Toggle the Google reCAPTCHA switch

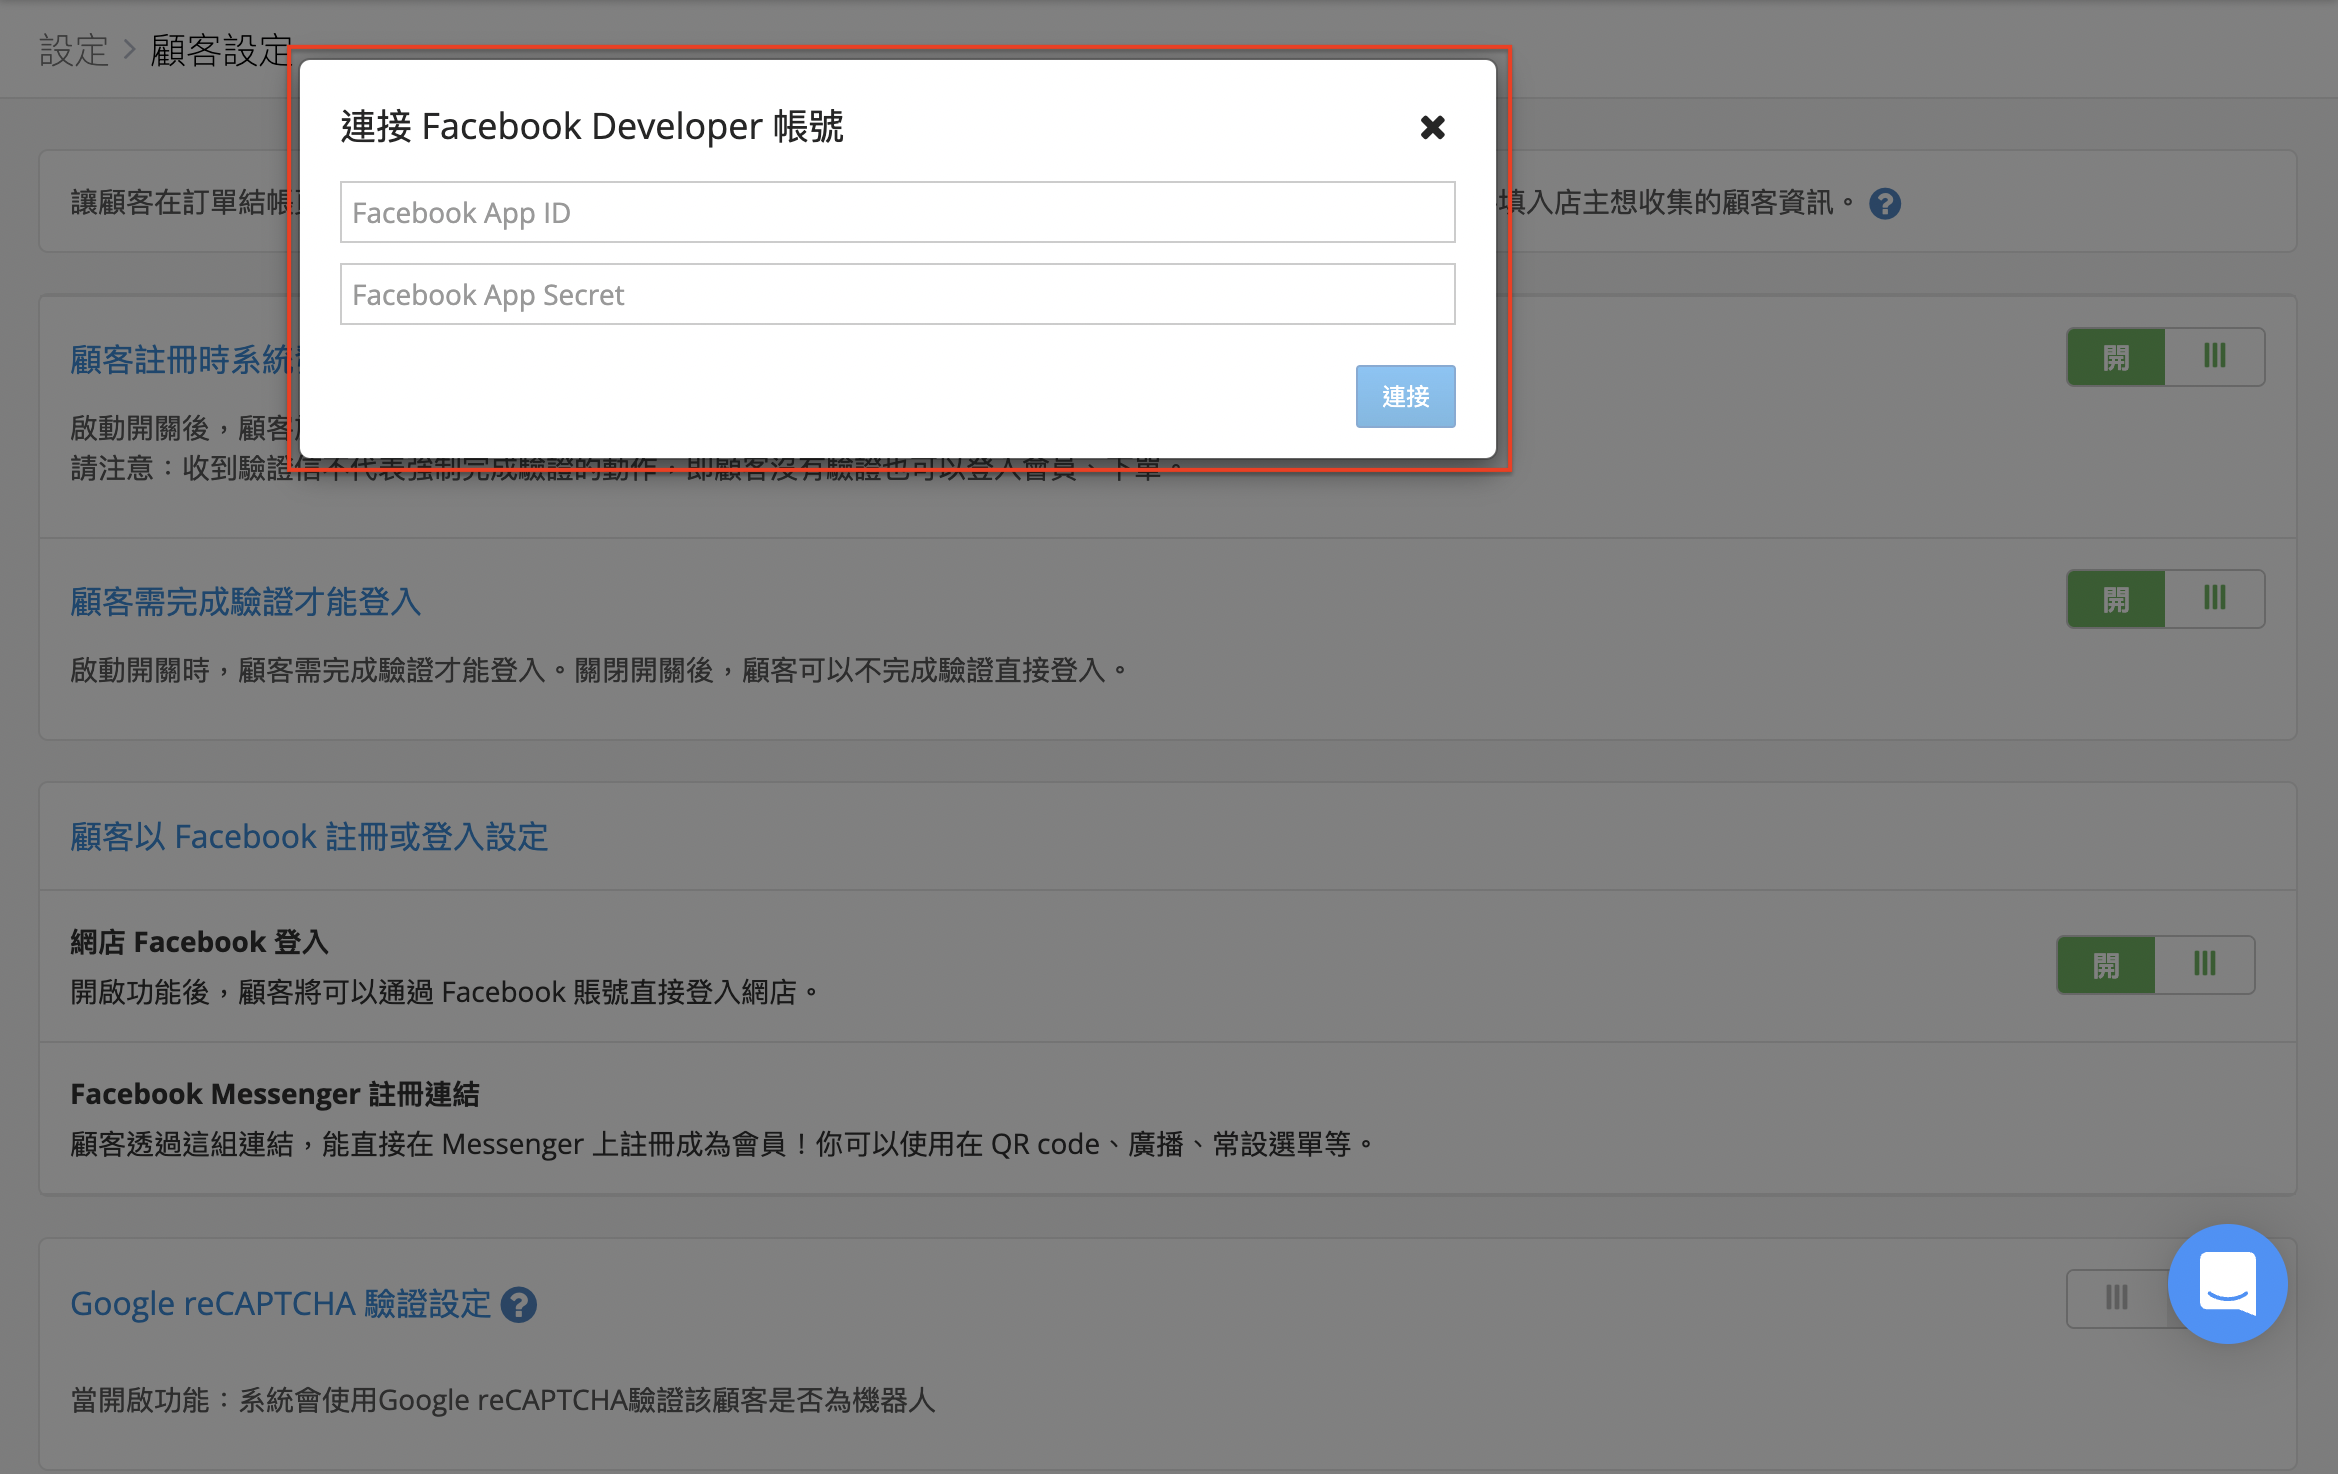[x=2117, y=1298]
